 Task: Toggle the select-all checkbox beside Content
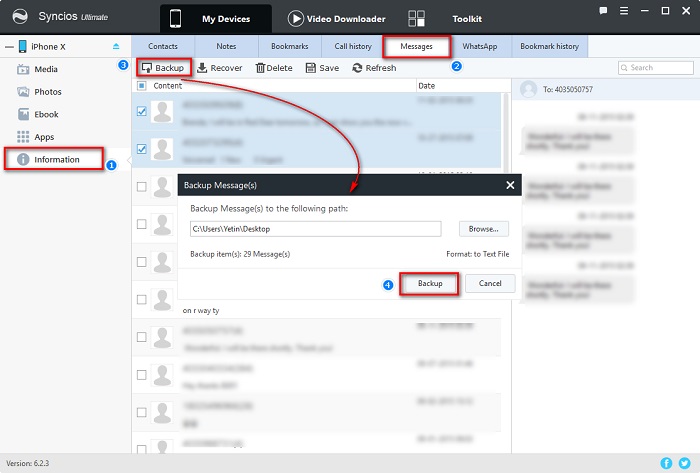point(142,86)
